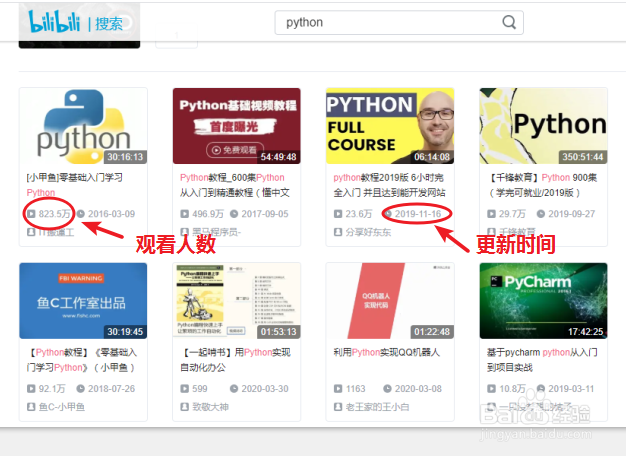Open title [小甲鱼]零基础入门学习 Python
Screen dimensions: 626x456
75,185
